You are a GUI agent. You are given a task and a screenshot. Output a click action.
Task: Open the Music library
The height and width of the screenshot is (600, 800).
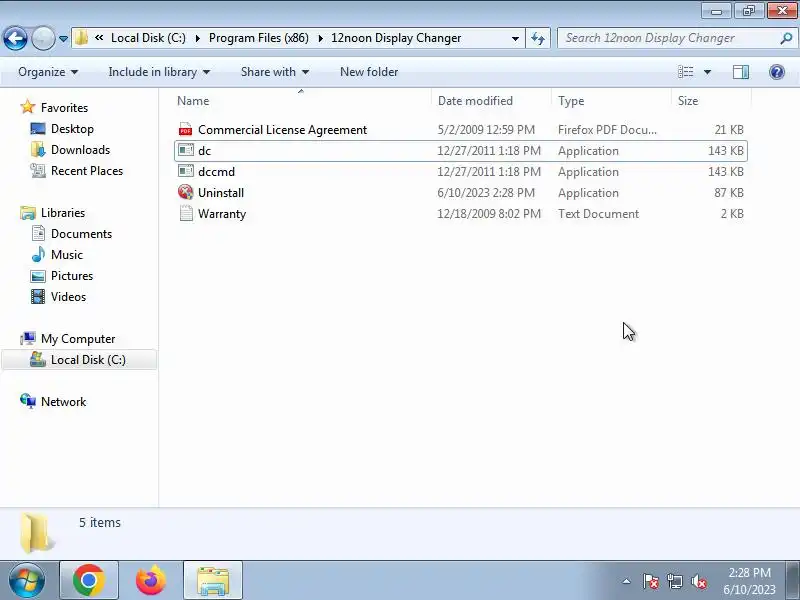pos(66,254)
